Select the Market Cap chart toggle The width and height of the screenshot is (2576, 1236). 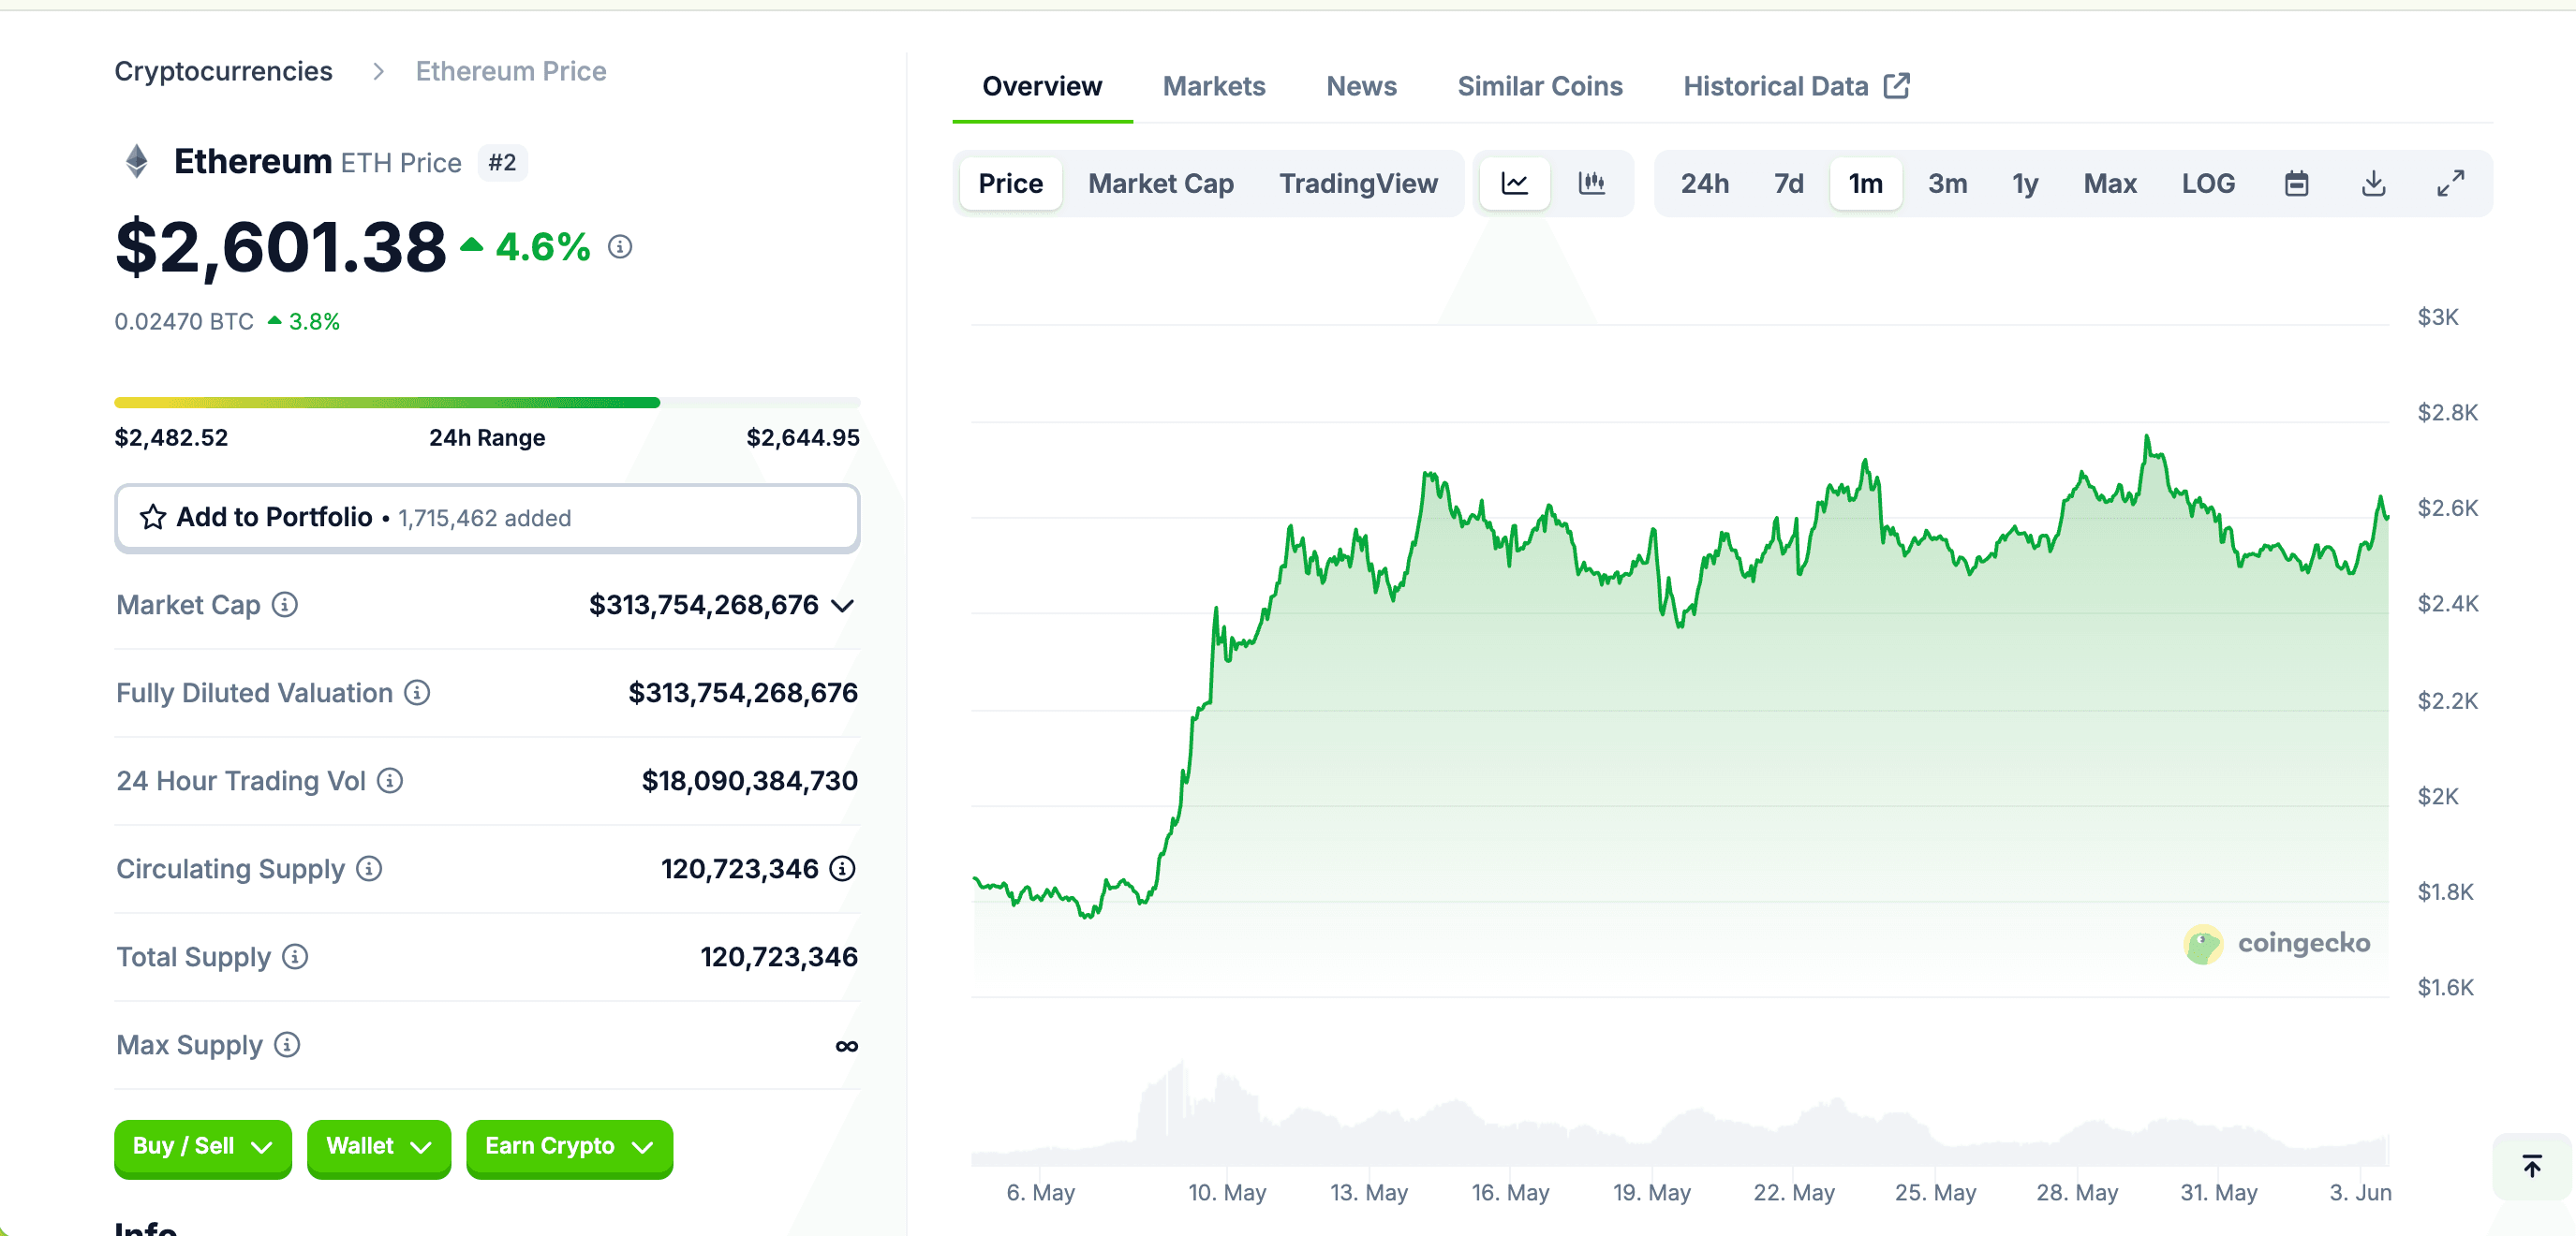coord(1160,183)
